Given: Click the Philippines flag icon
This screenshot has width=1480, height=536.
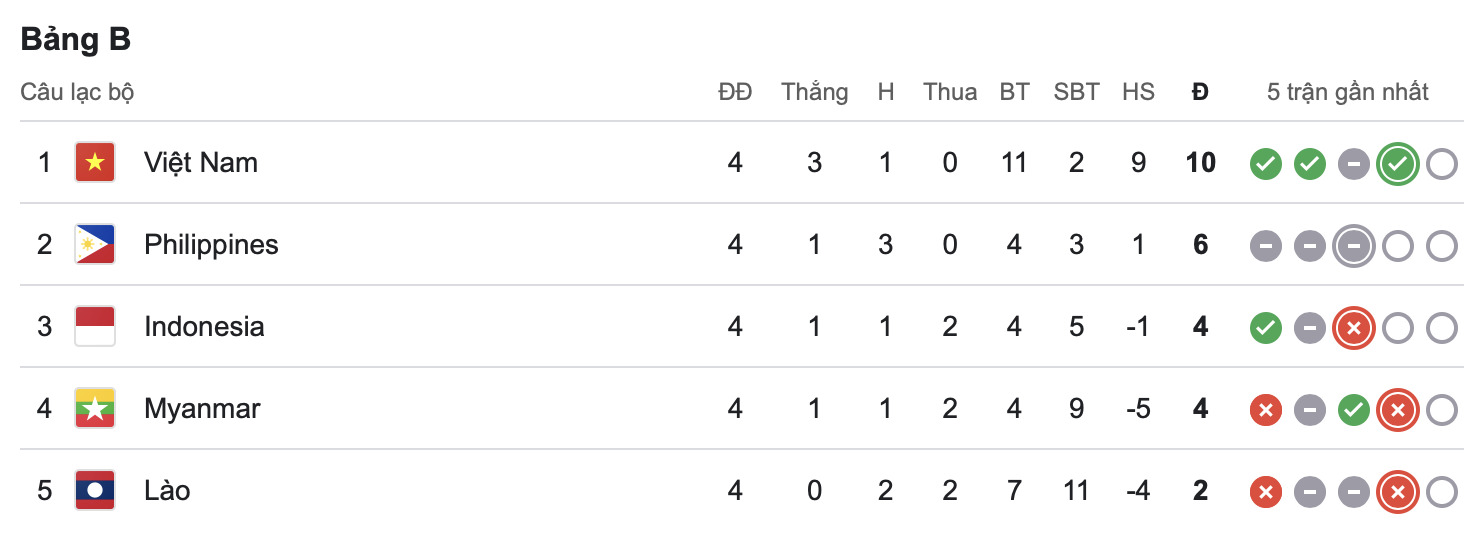Looking at the screenshot, I should coord(95,245).
